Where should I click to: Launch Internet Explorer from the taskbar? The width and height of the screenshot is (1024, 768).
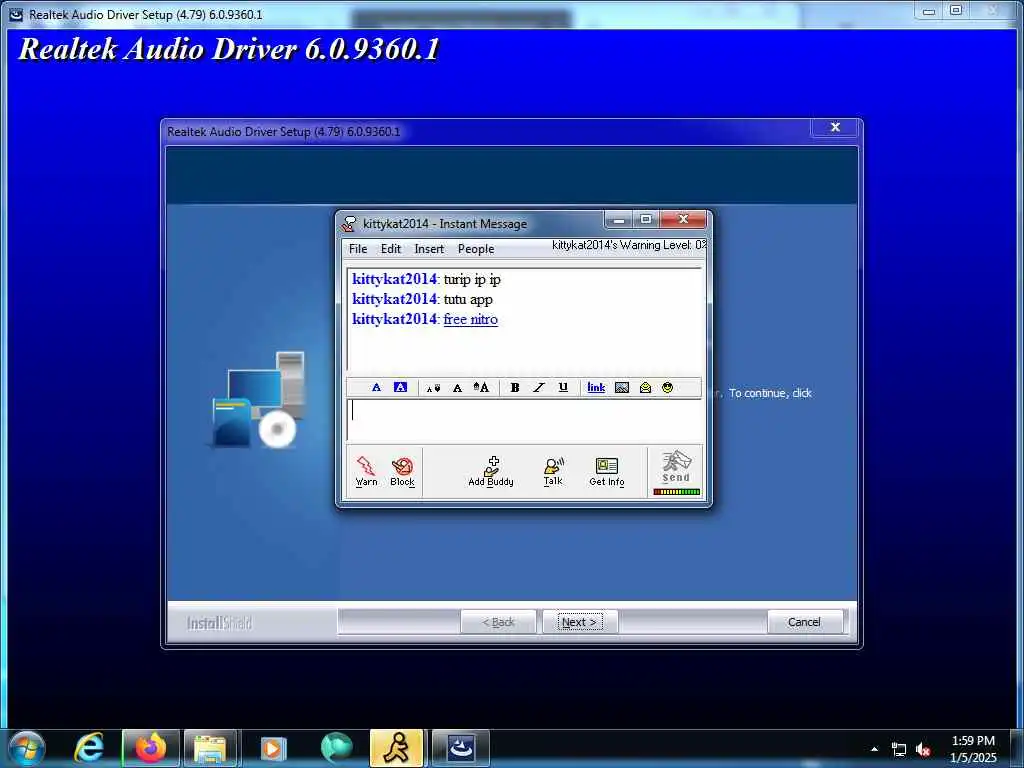[x=89, y=748]
